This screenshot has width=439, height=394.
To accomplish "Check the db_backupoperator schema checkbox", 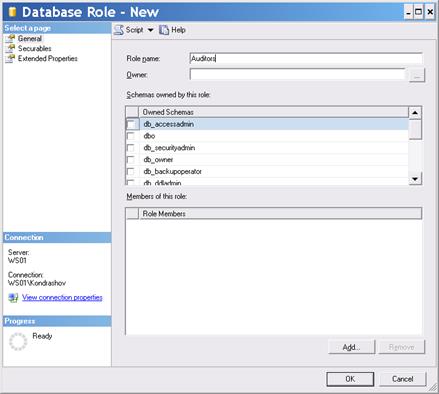I will click(x=131, y=171).
